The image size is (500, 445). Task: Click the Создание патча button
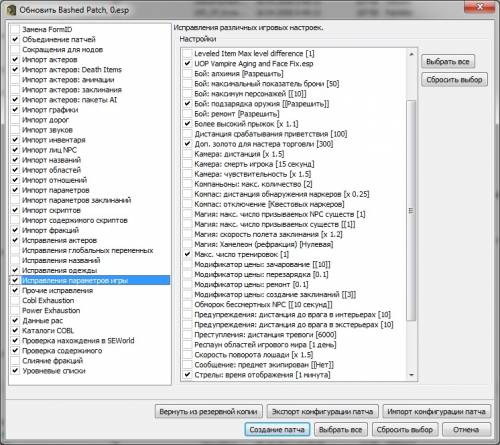point(277,430)
